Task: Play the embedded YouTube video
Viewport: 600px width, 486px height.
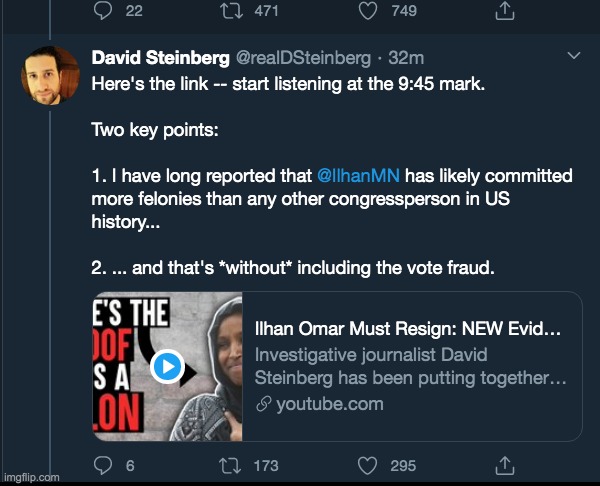Action: coord(167,367)
